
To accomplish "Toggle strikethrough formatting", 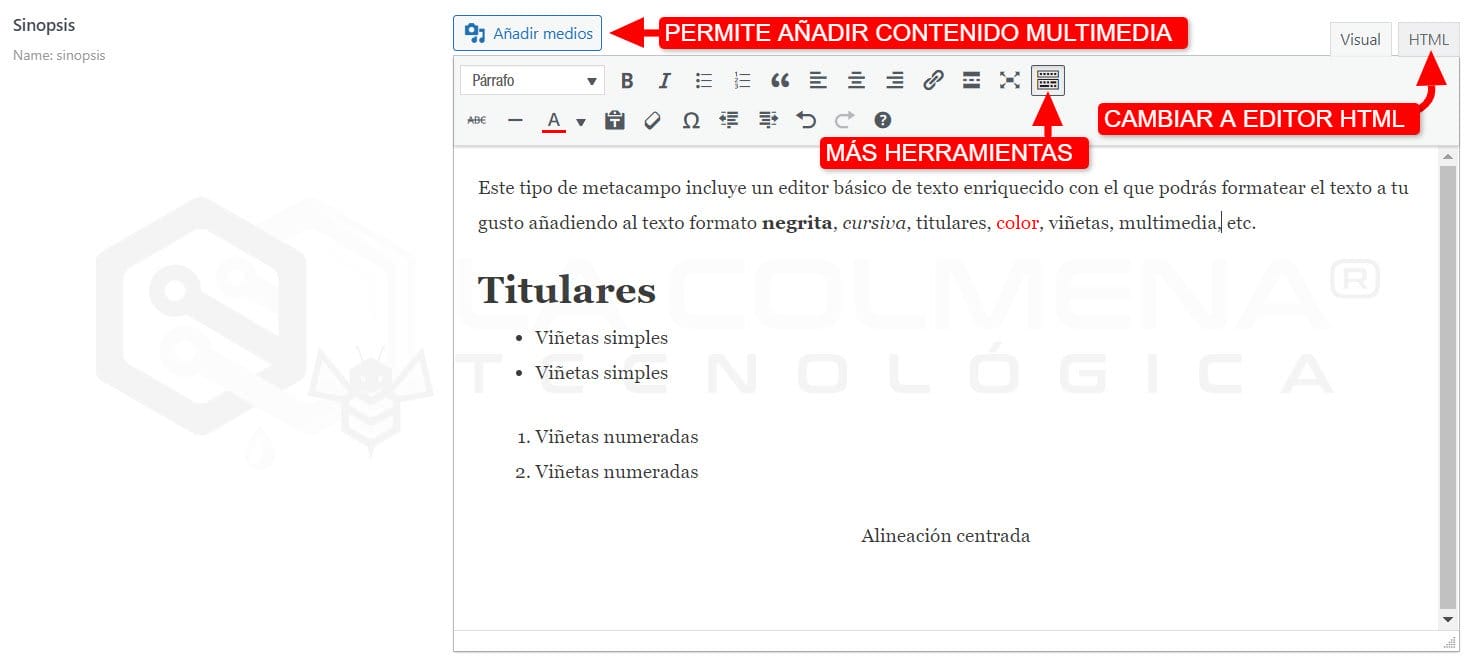I will [x=477, y=121].
